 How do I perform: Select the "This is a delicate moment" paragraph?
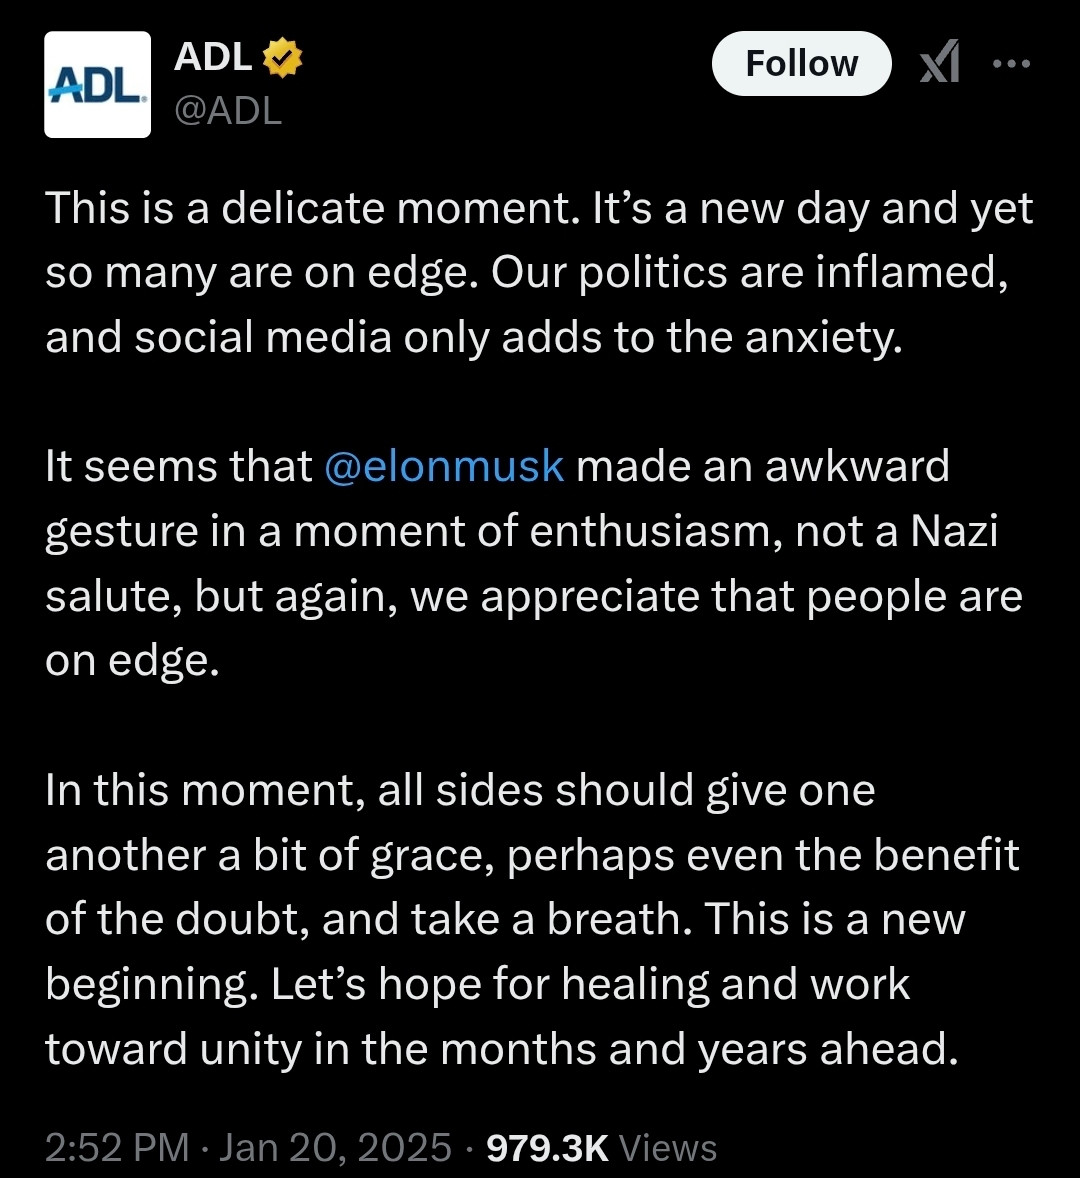[x=539, y=272]
